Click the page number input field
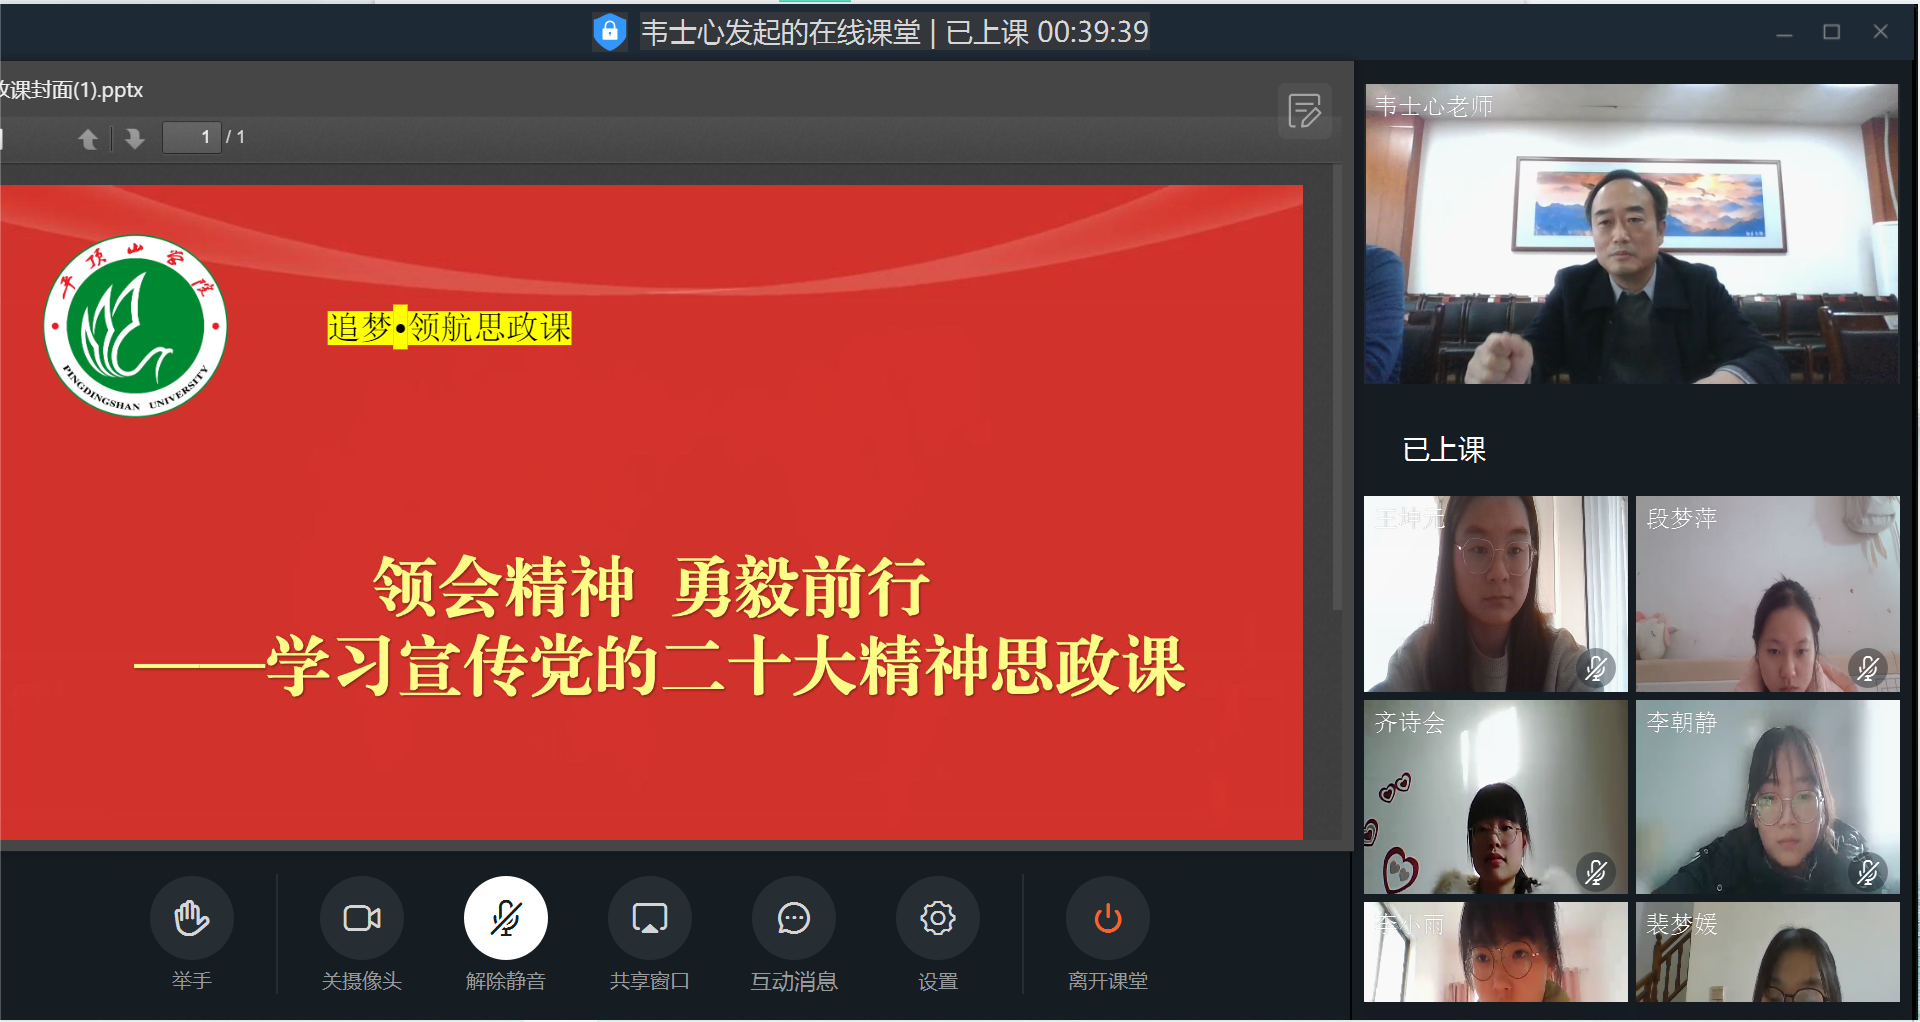This screenshot has width=1920, height=1022. point(193,137)
